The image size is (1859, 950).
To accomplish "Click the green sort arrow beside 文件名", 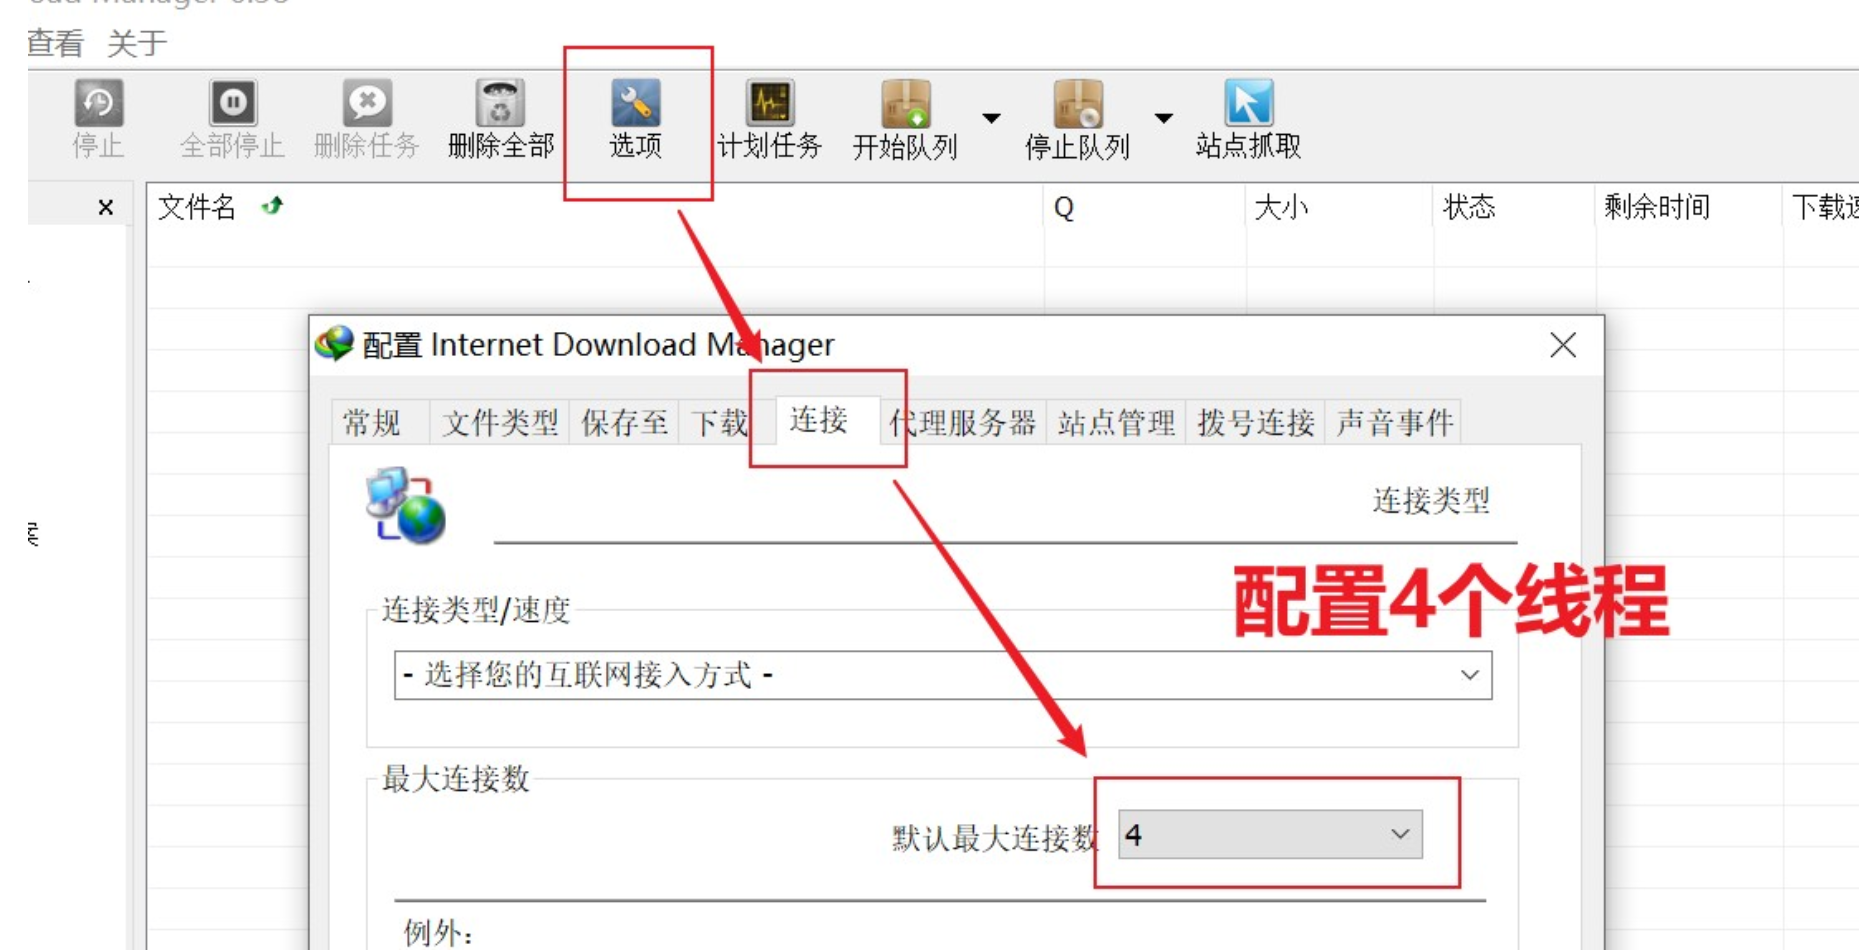I will coord(272,205).
